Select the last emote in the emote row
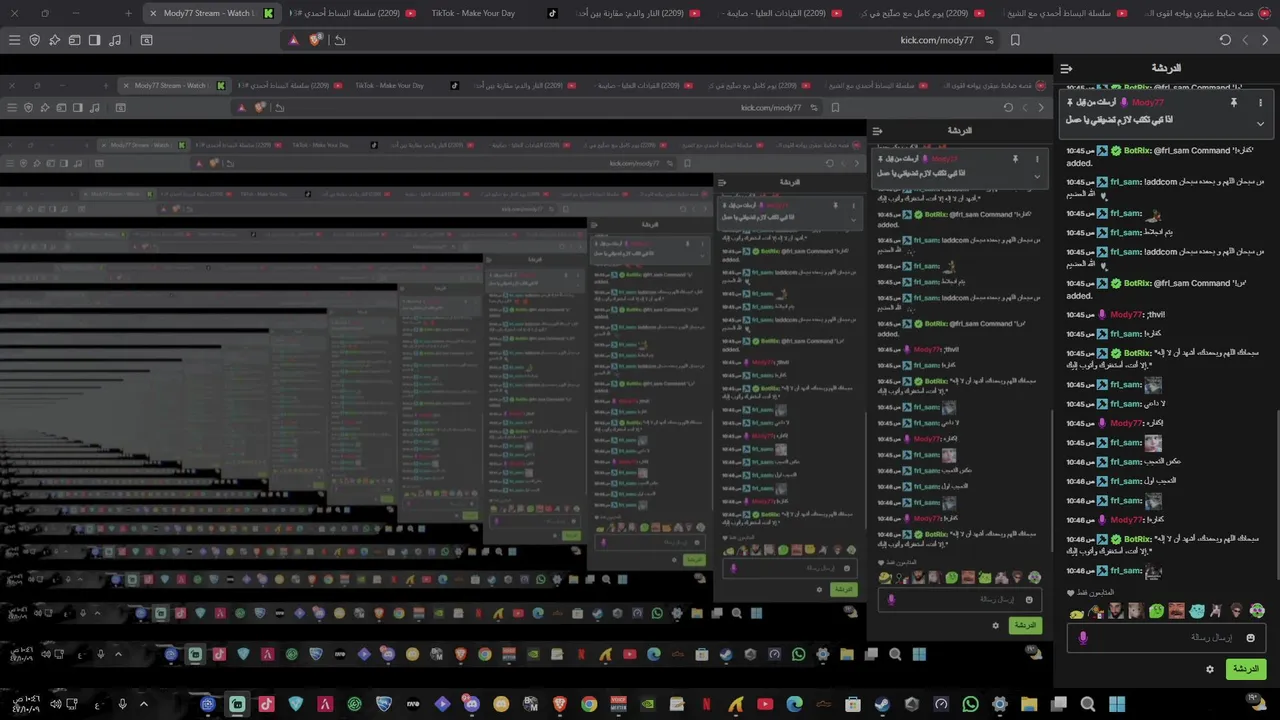 point(1257,611)
